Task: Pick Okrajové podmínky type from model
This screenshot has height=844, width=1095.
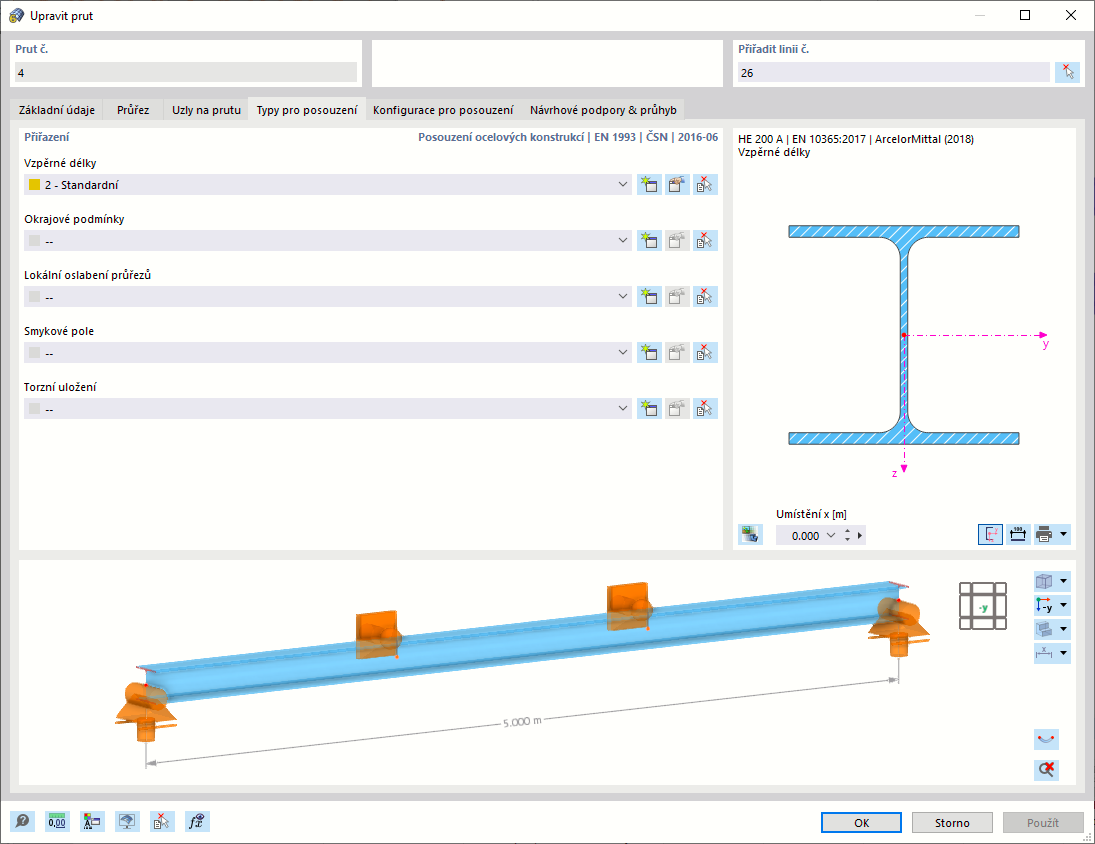Action: click(705, 241)
